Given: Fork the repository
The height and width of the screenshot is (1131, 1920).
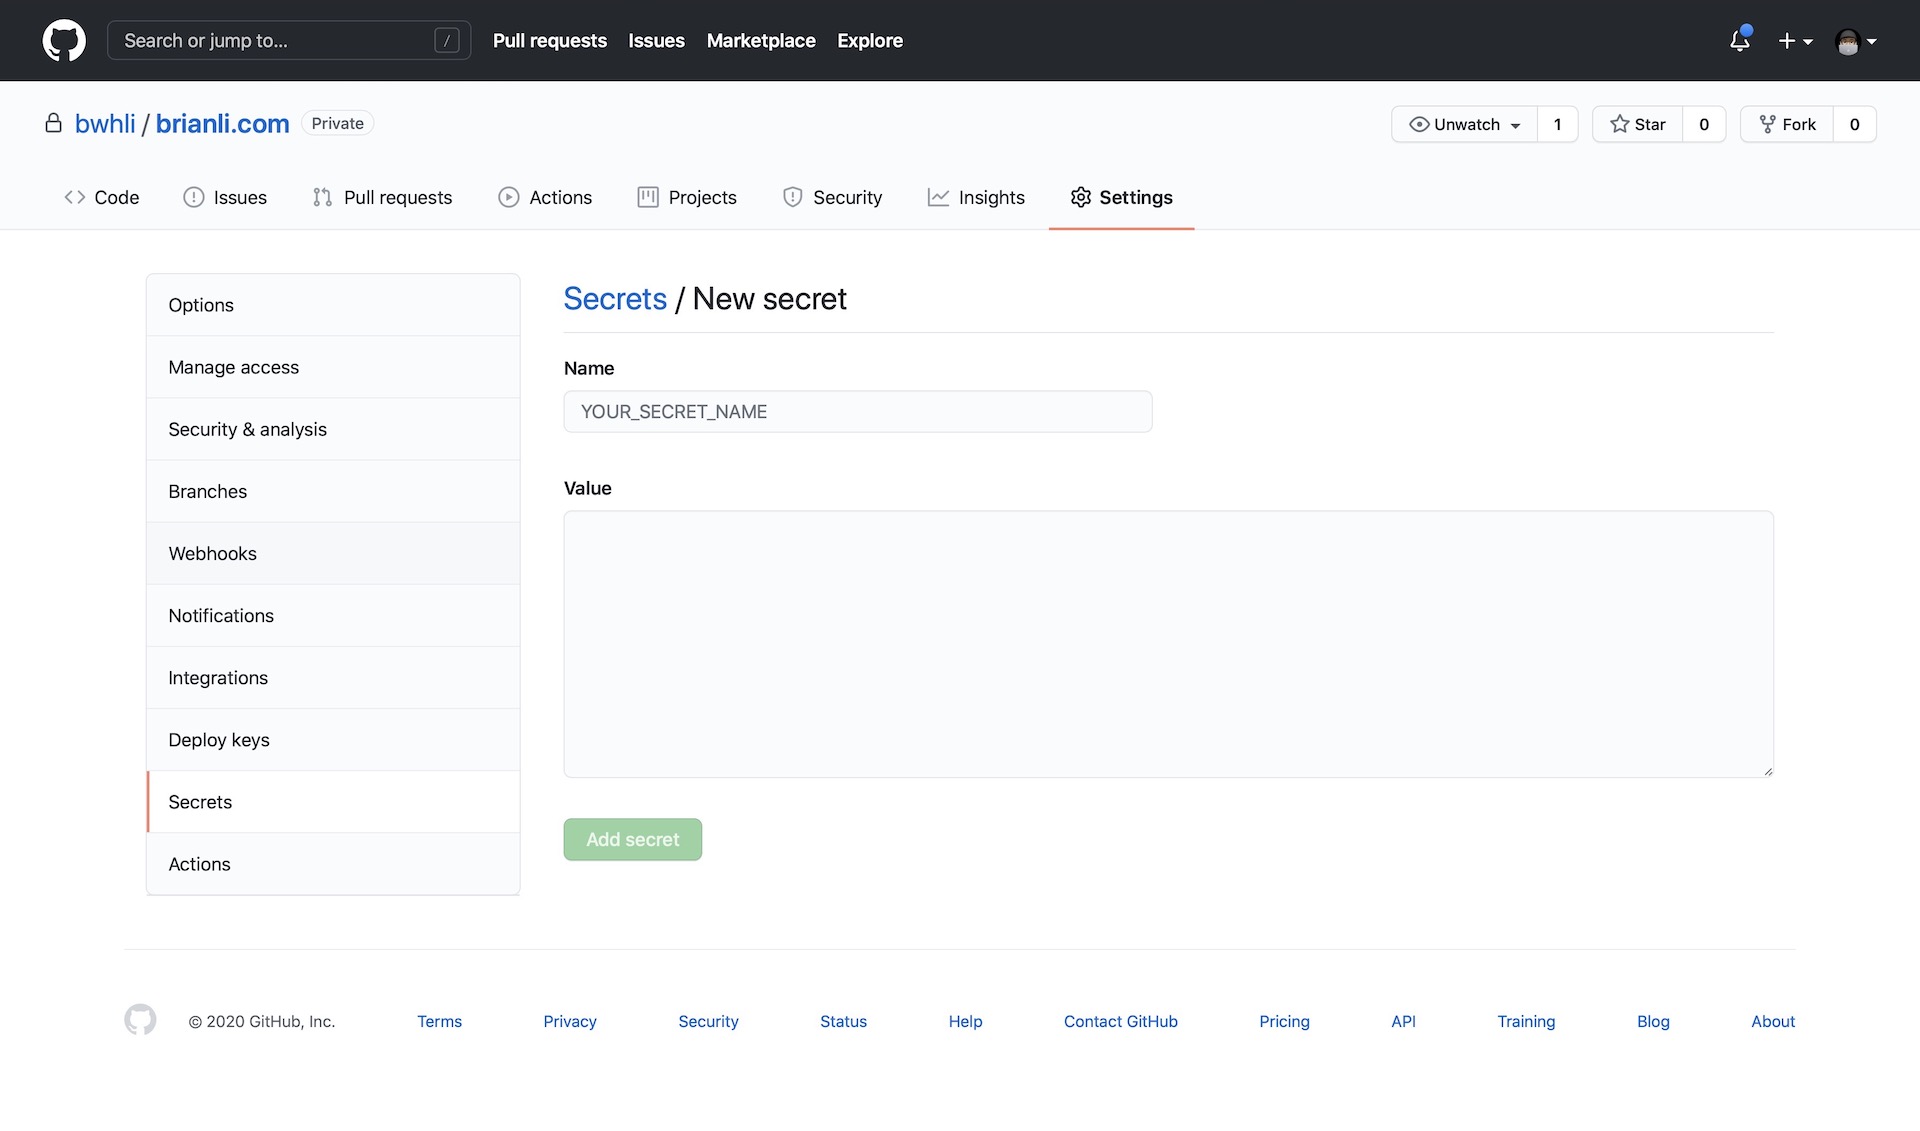Looking at the screenshot, I should [1787, 124].
